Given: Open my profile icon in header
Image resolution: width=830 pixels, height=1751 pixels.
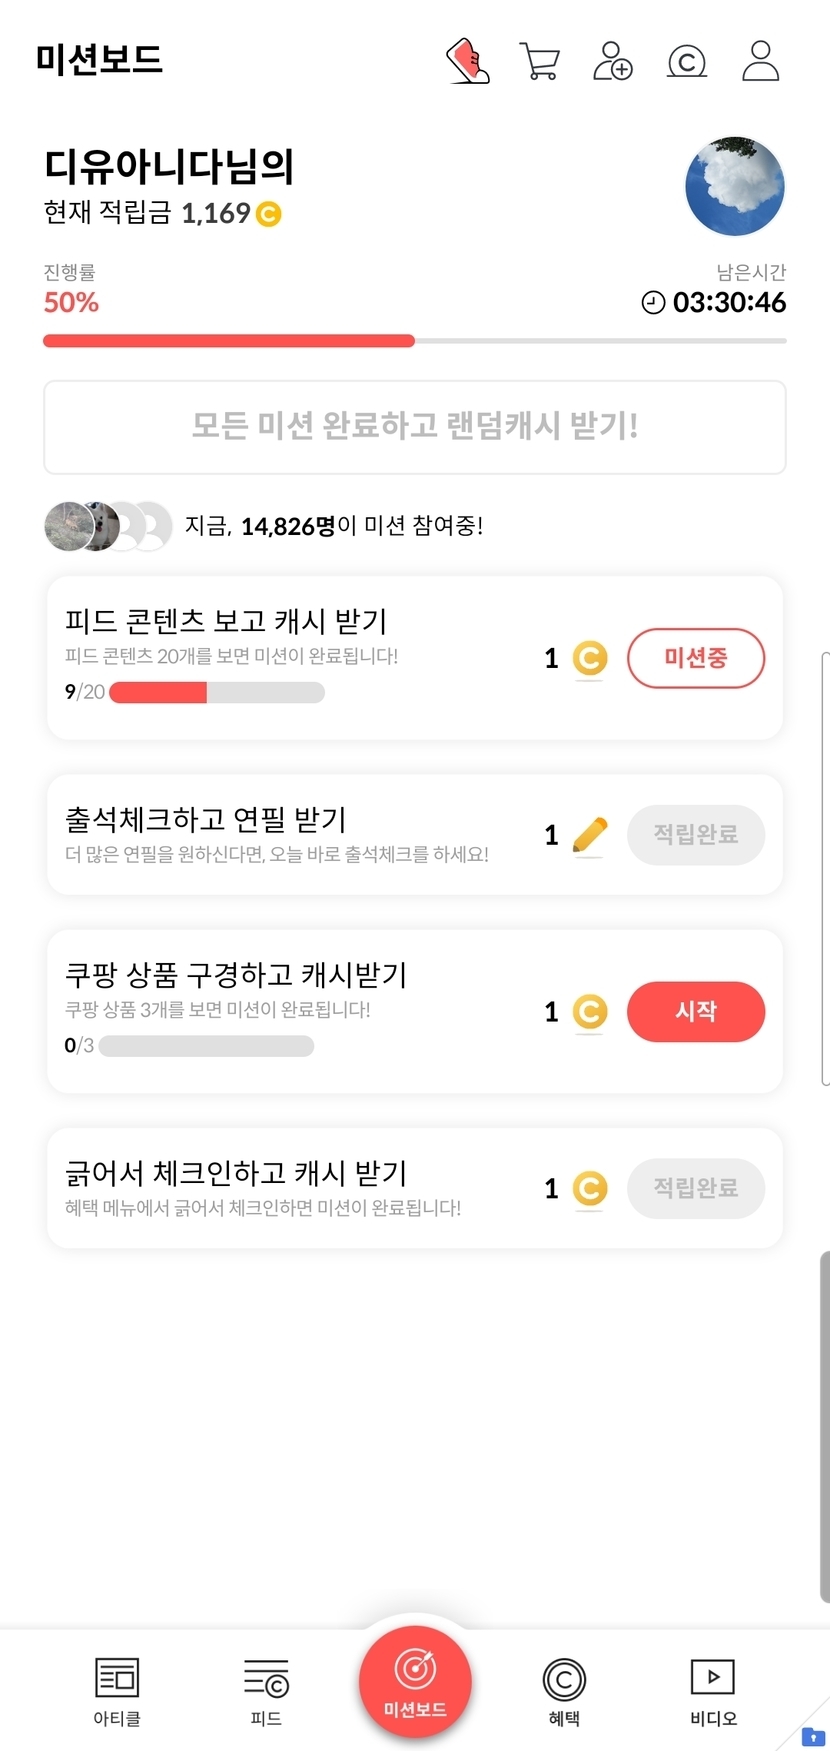Looking at the screenshot, I should coord(760,61).
